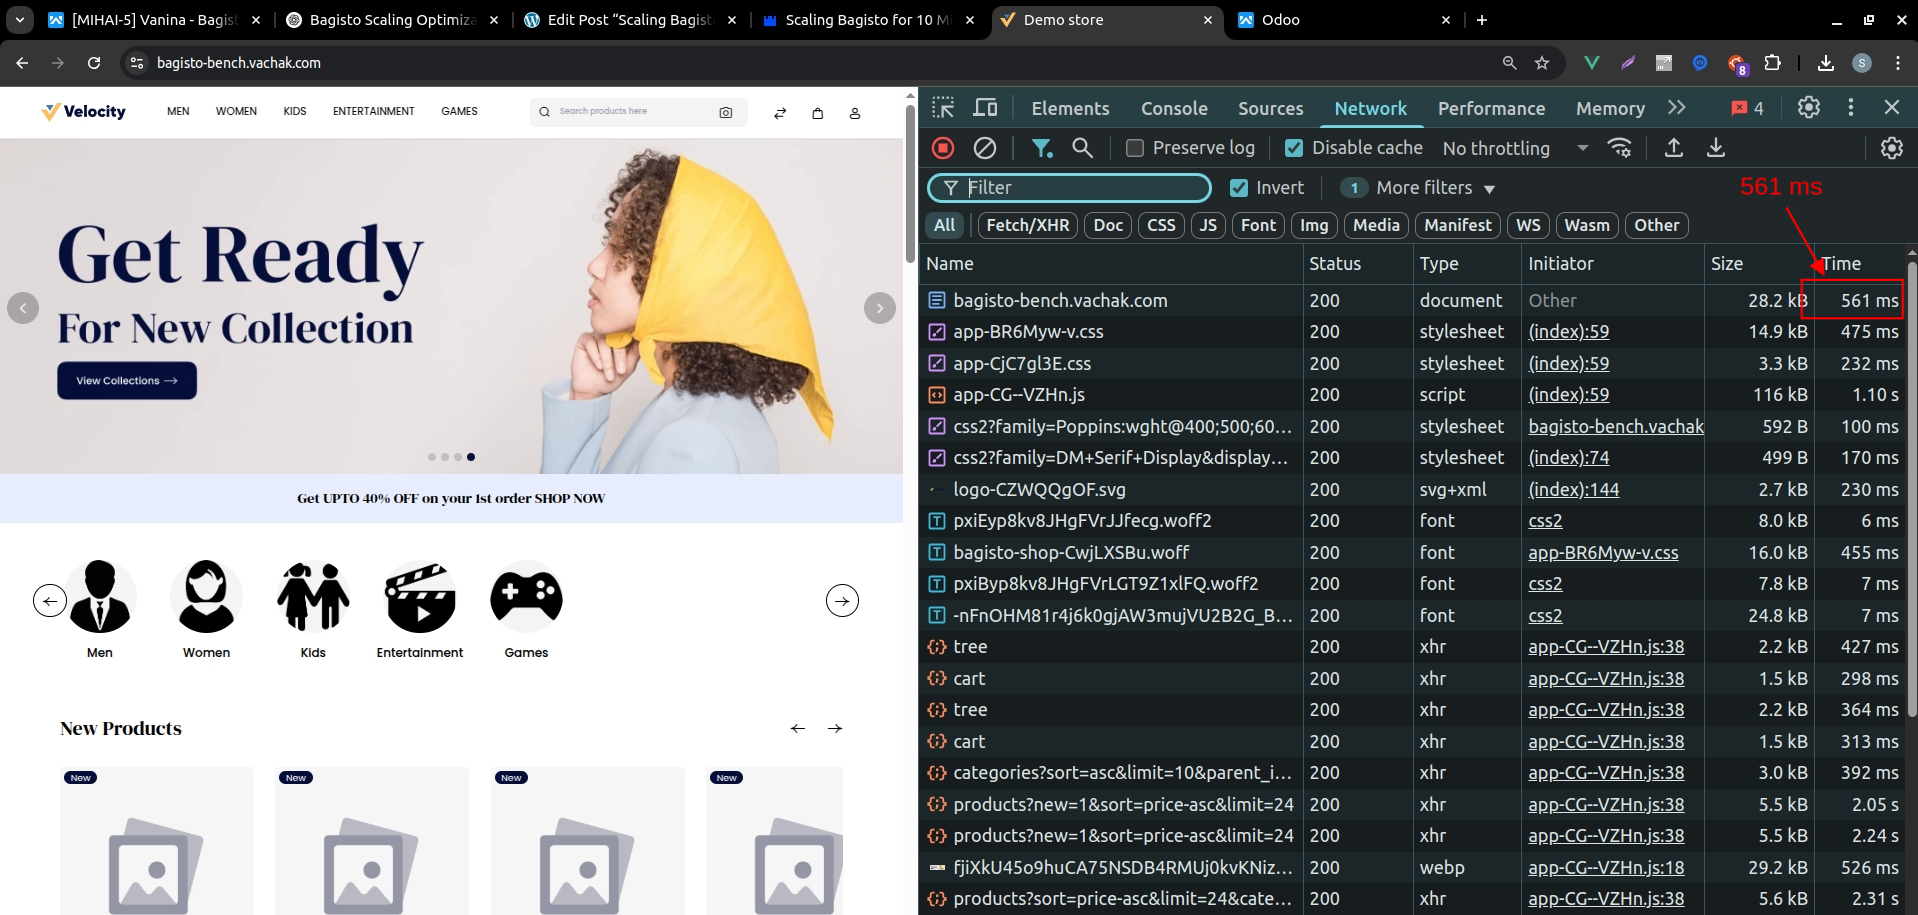Open the user profile icon
The image size is (1918, 915).
855,113
